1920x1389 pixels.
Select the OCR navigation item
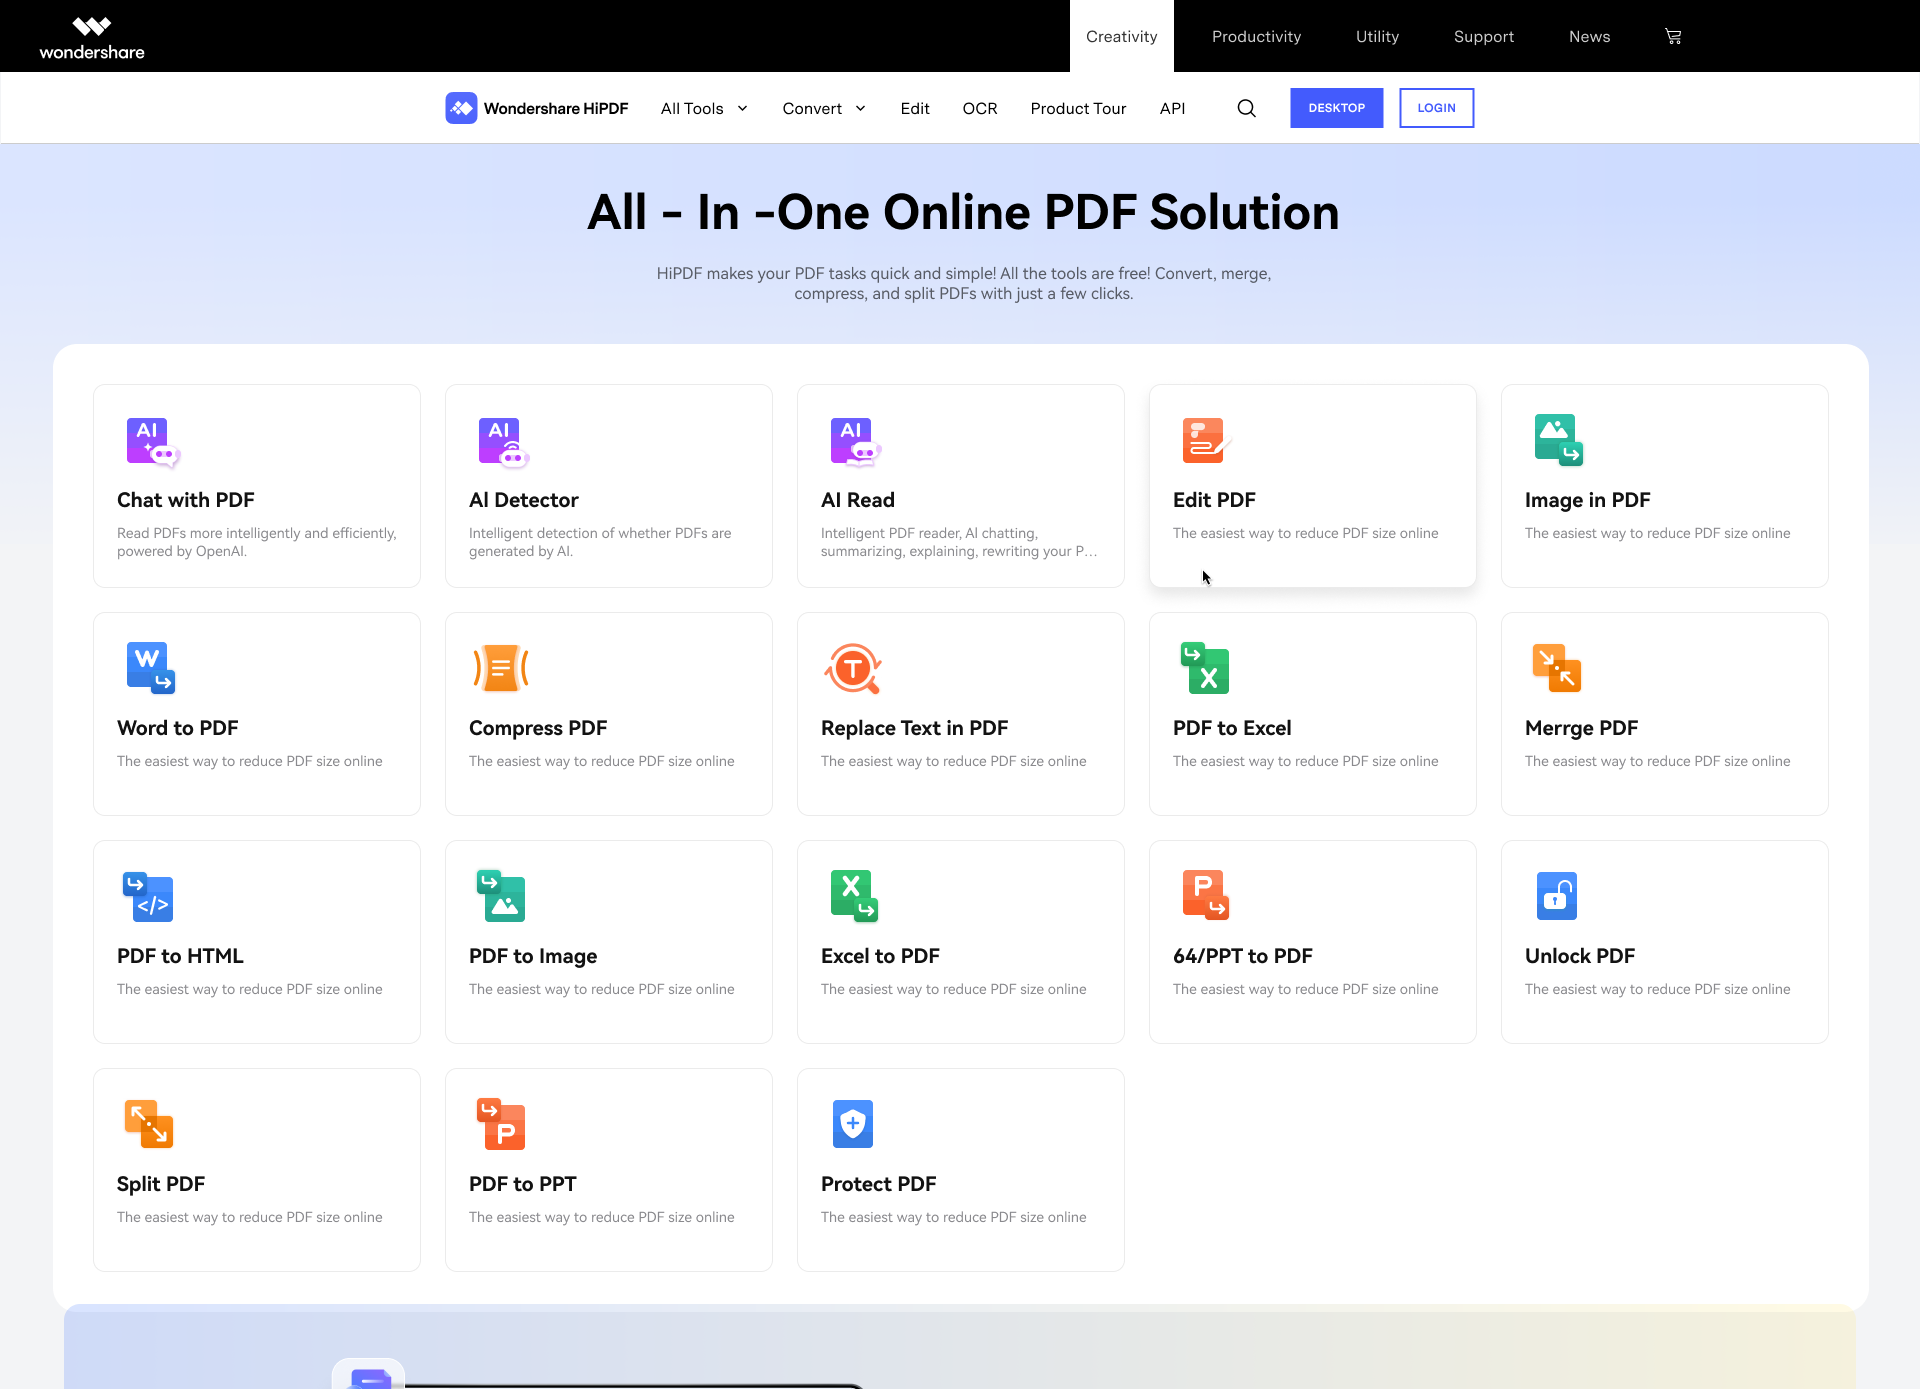pyautogui.click(x=979, y=108)
